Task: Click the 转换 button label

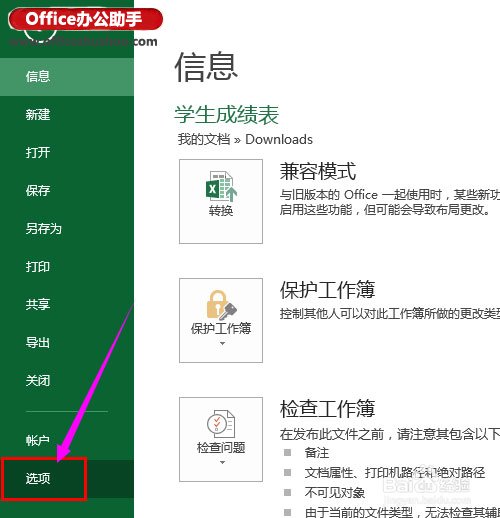Action: 221,211
